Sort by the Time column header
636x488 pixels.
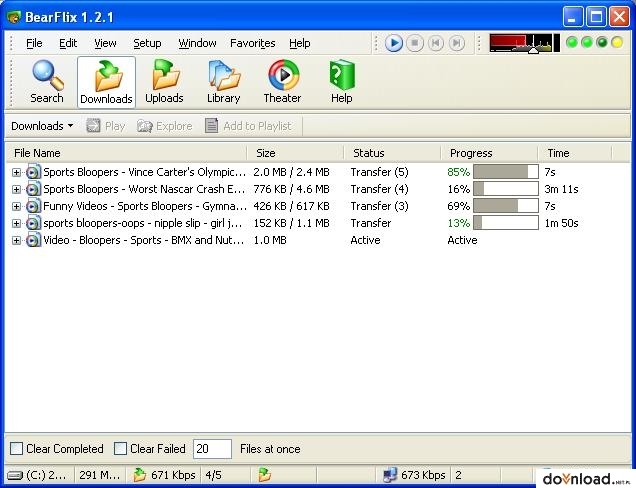click(575, 153)
